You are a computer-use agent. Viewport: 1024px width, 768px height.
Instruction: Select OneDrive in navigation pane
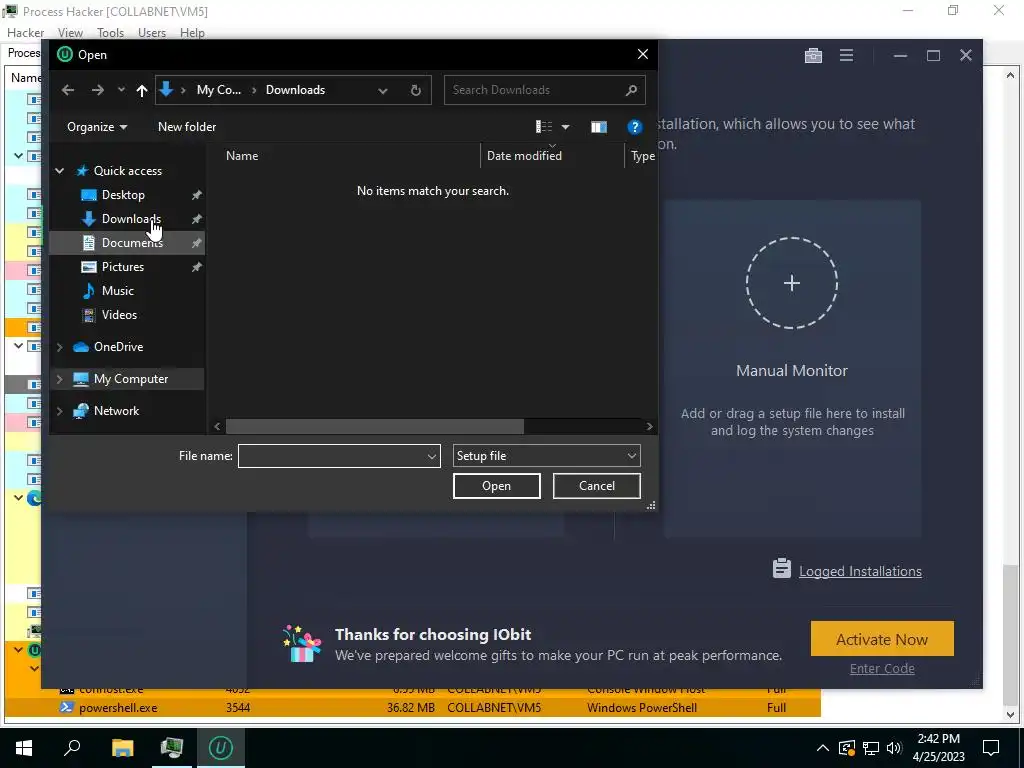(x=118, y=347)
